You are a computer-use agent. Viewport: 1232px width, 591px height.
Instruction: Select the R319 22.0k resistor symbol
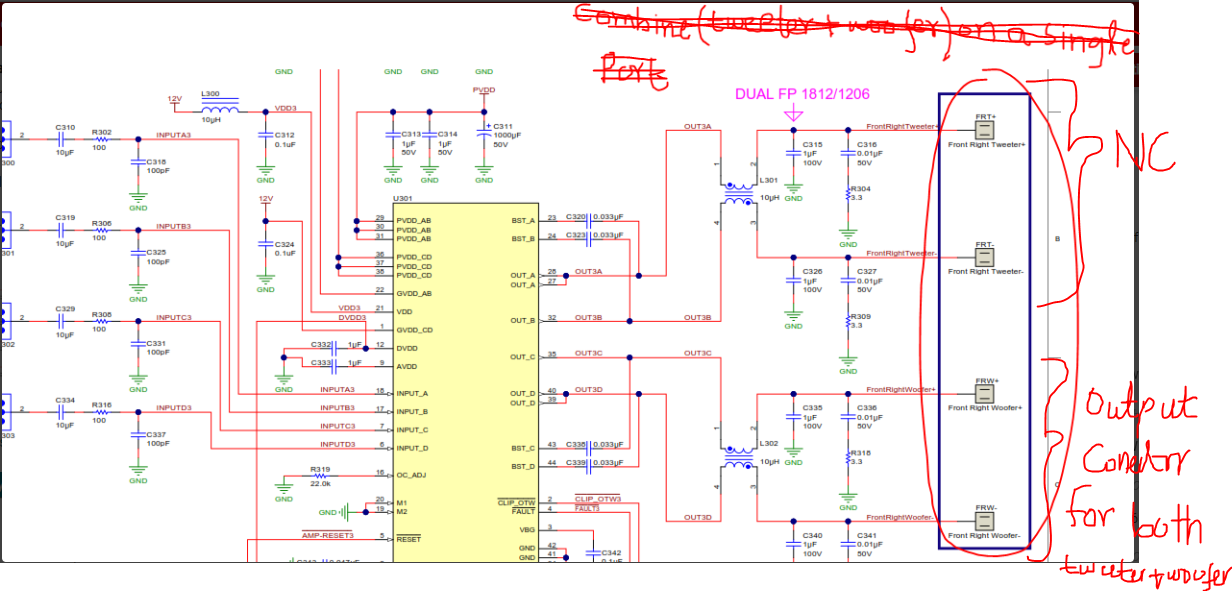point(320,475)
